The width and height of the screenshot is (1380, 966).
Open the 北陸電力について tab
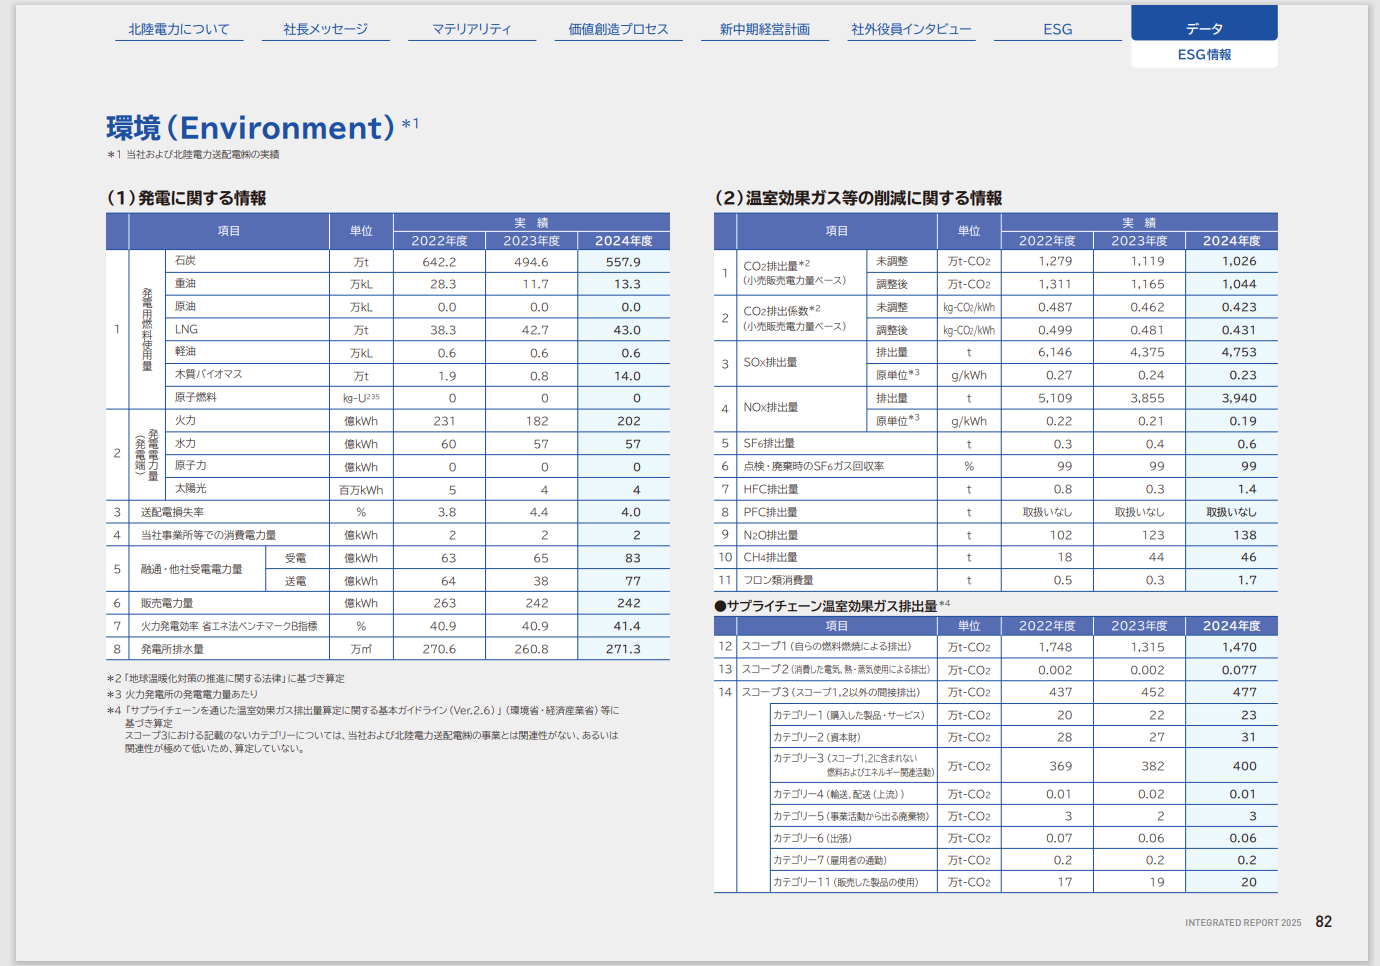tap(178, 29)
